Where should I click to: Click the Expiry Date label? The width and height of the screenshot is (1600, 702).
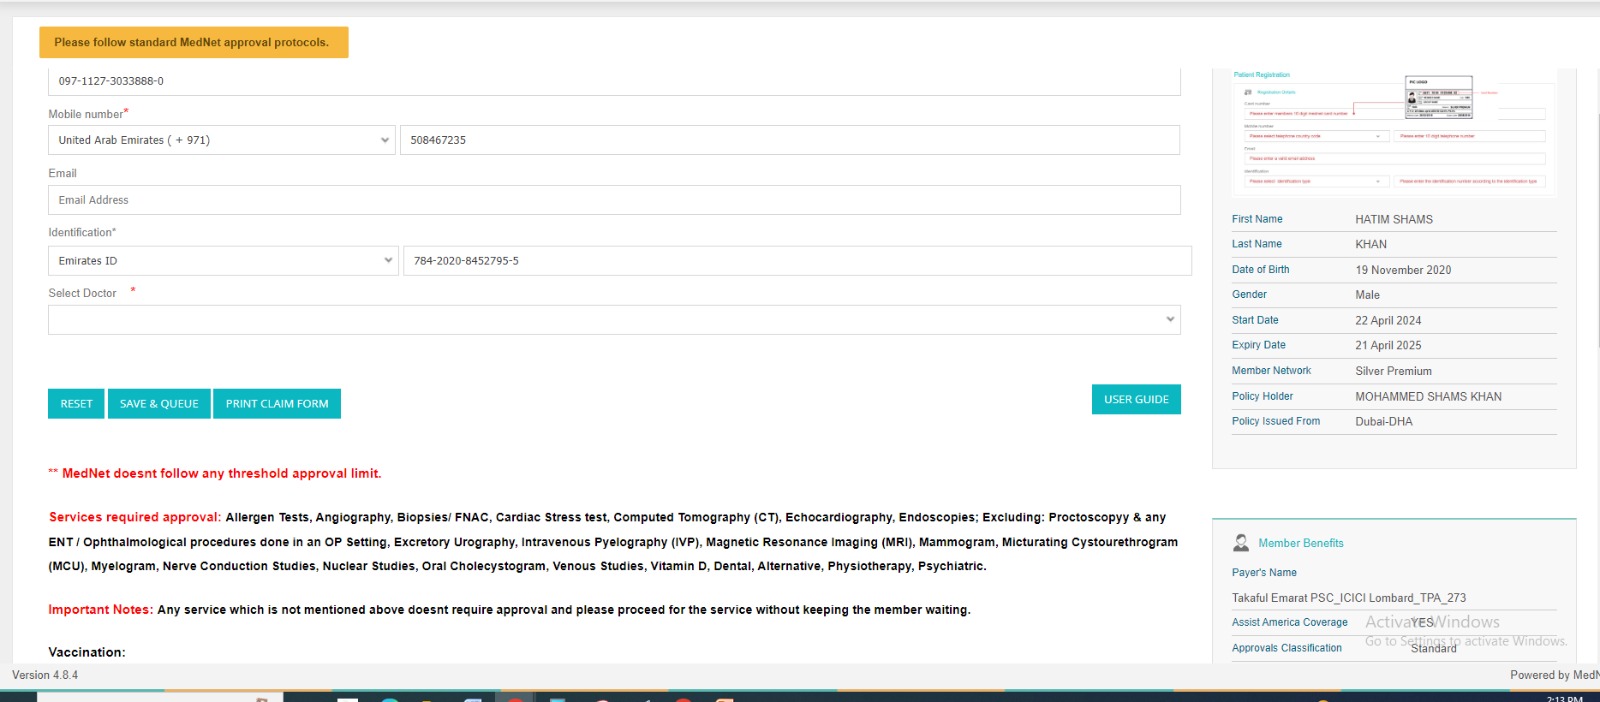pos(1259,345)
